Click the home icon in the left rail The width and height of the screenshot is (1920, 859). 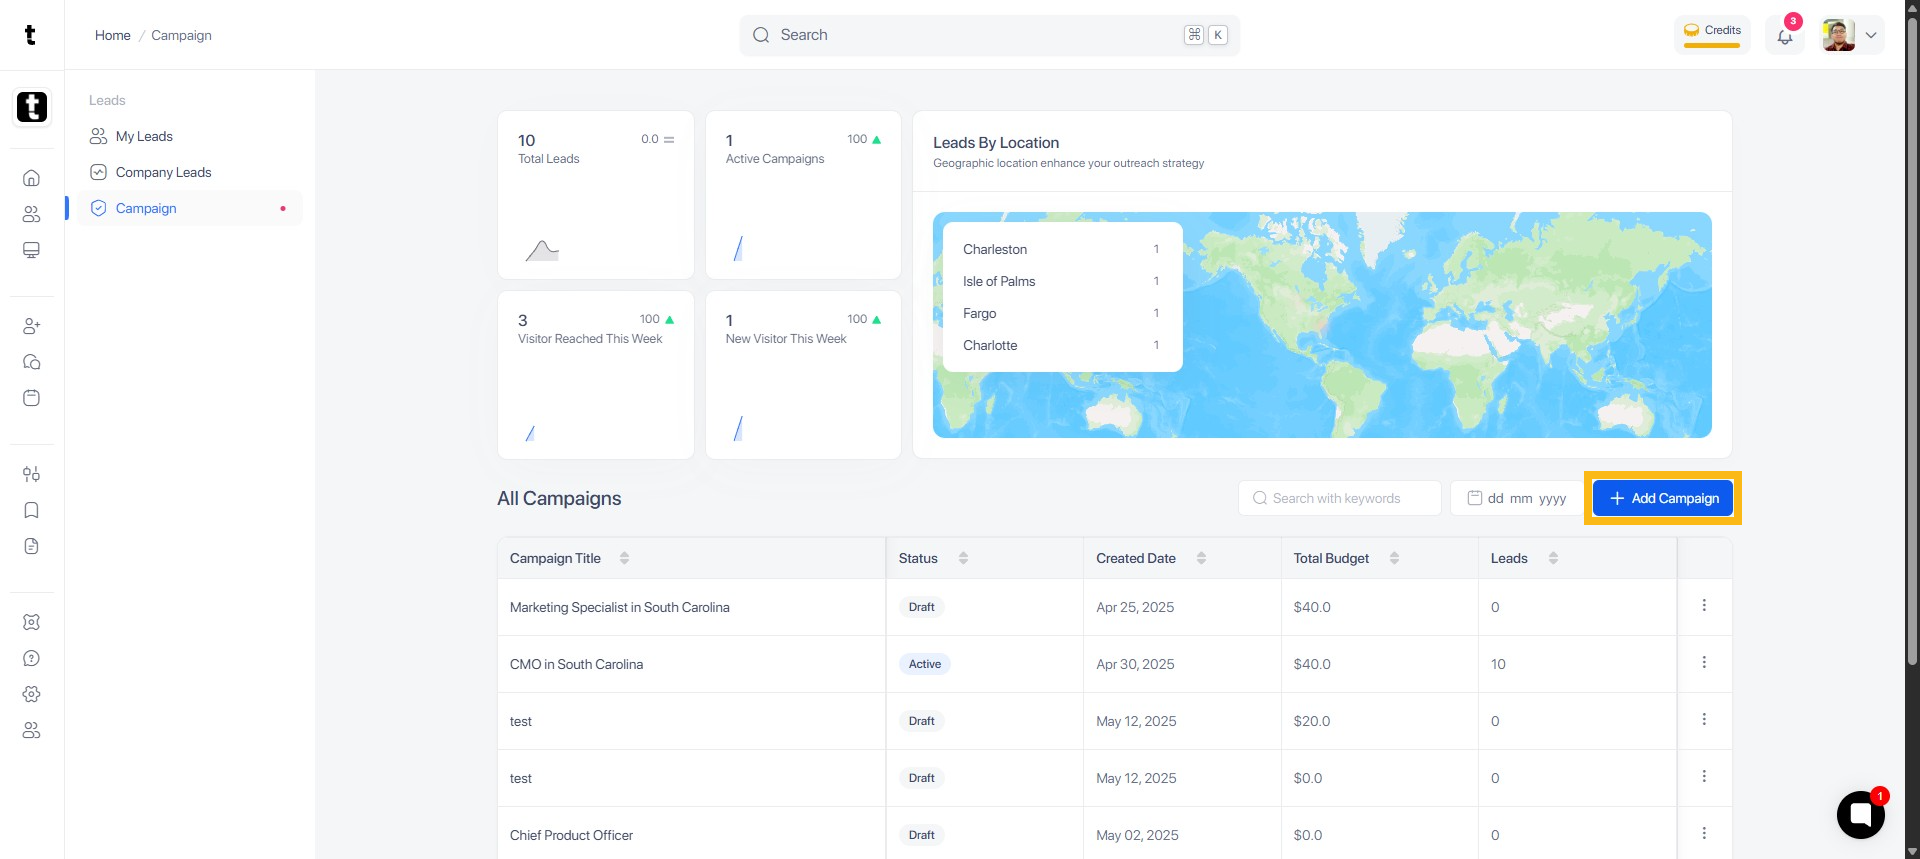click(31, 178)
